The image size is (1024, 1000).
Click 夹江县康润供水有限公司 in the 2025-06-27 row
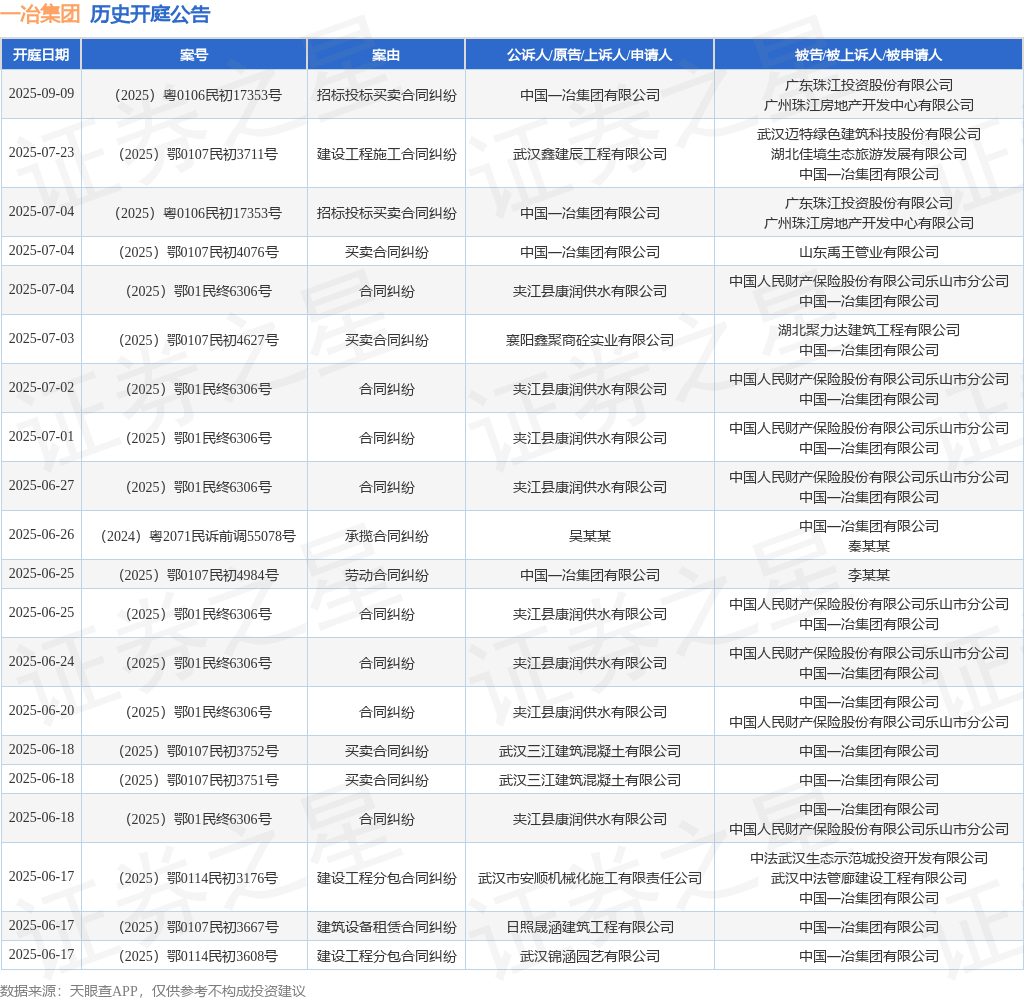(590, 487)
